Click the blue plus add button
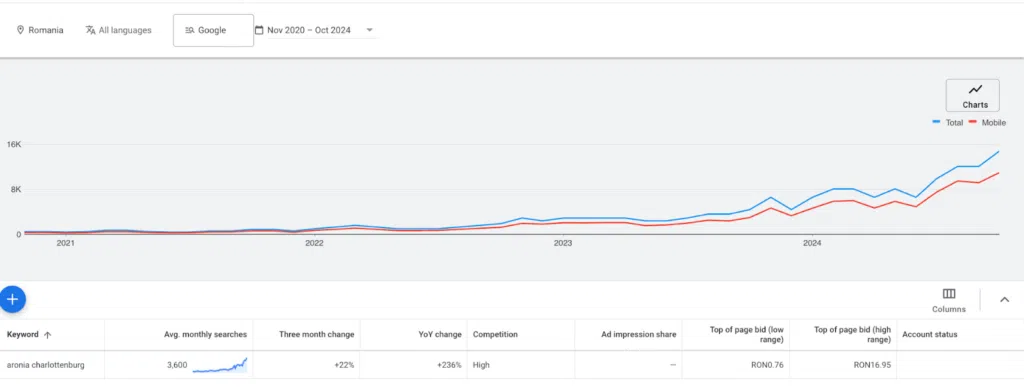The width and height of the screenshot is (1024, 387). 12,300
